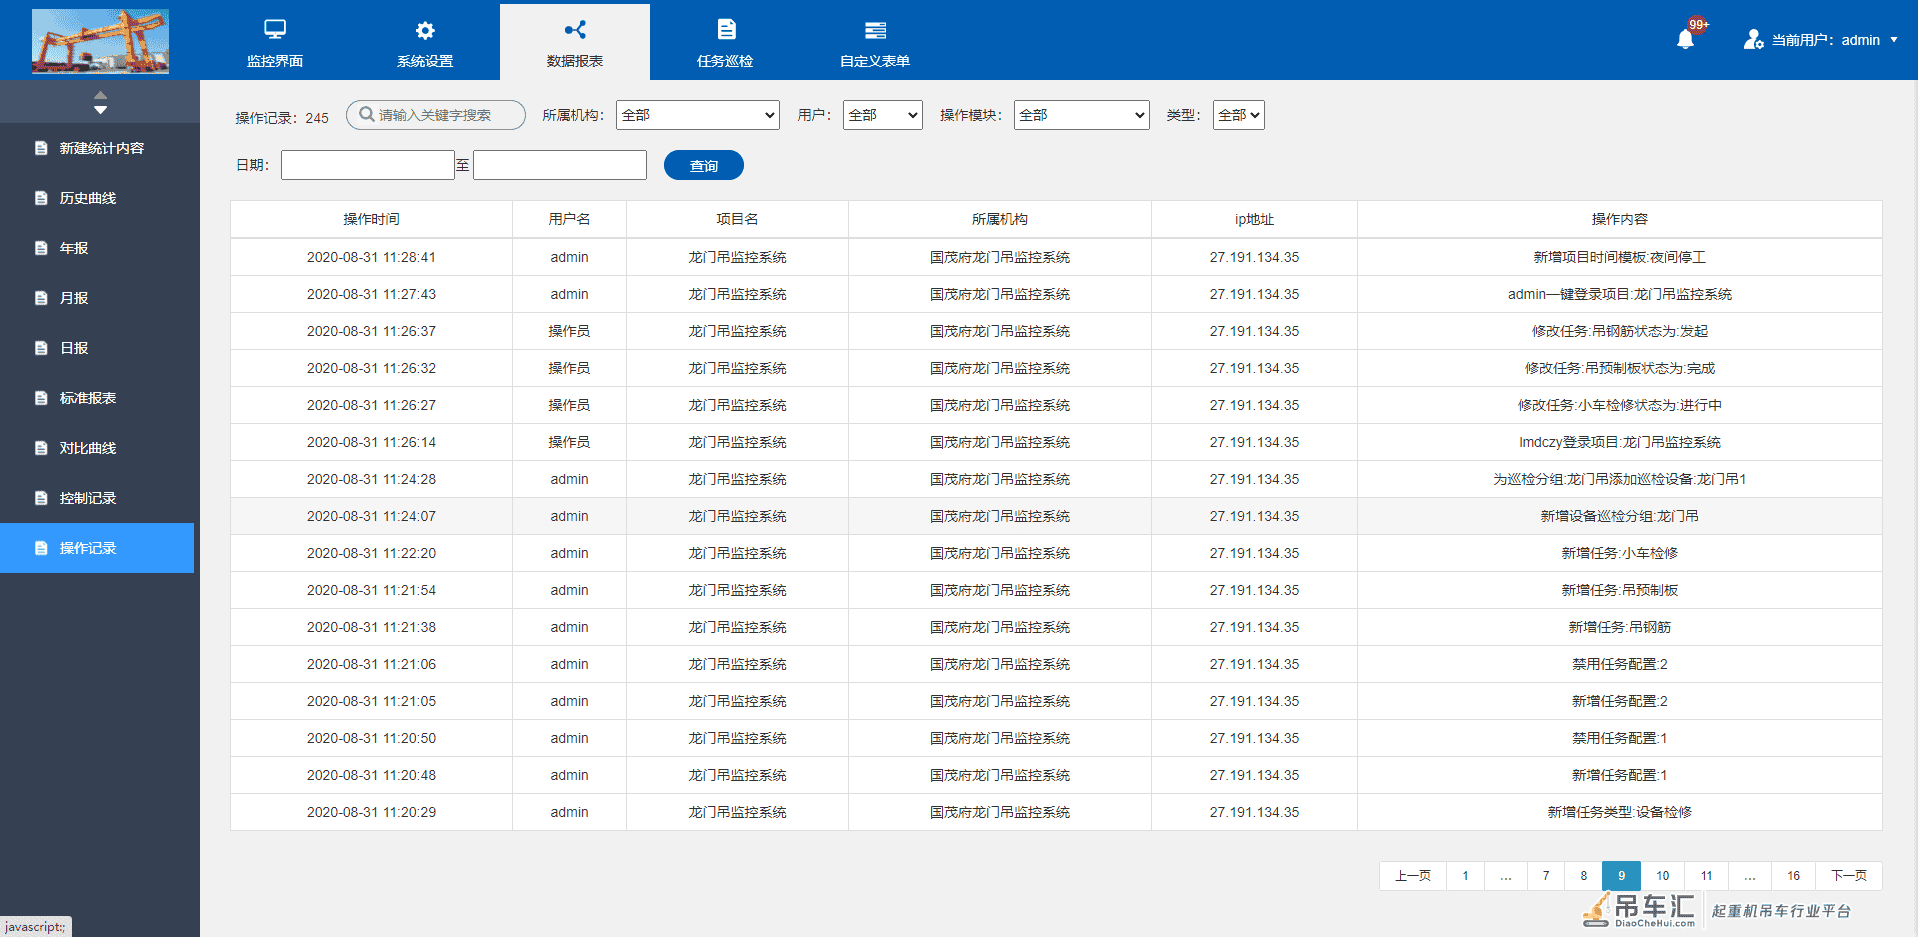
Task: Go to page 1
Action: coord(1466,876)
